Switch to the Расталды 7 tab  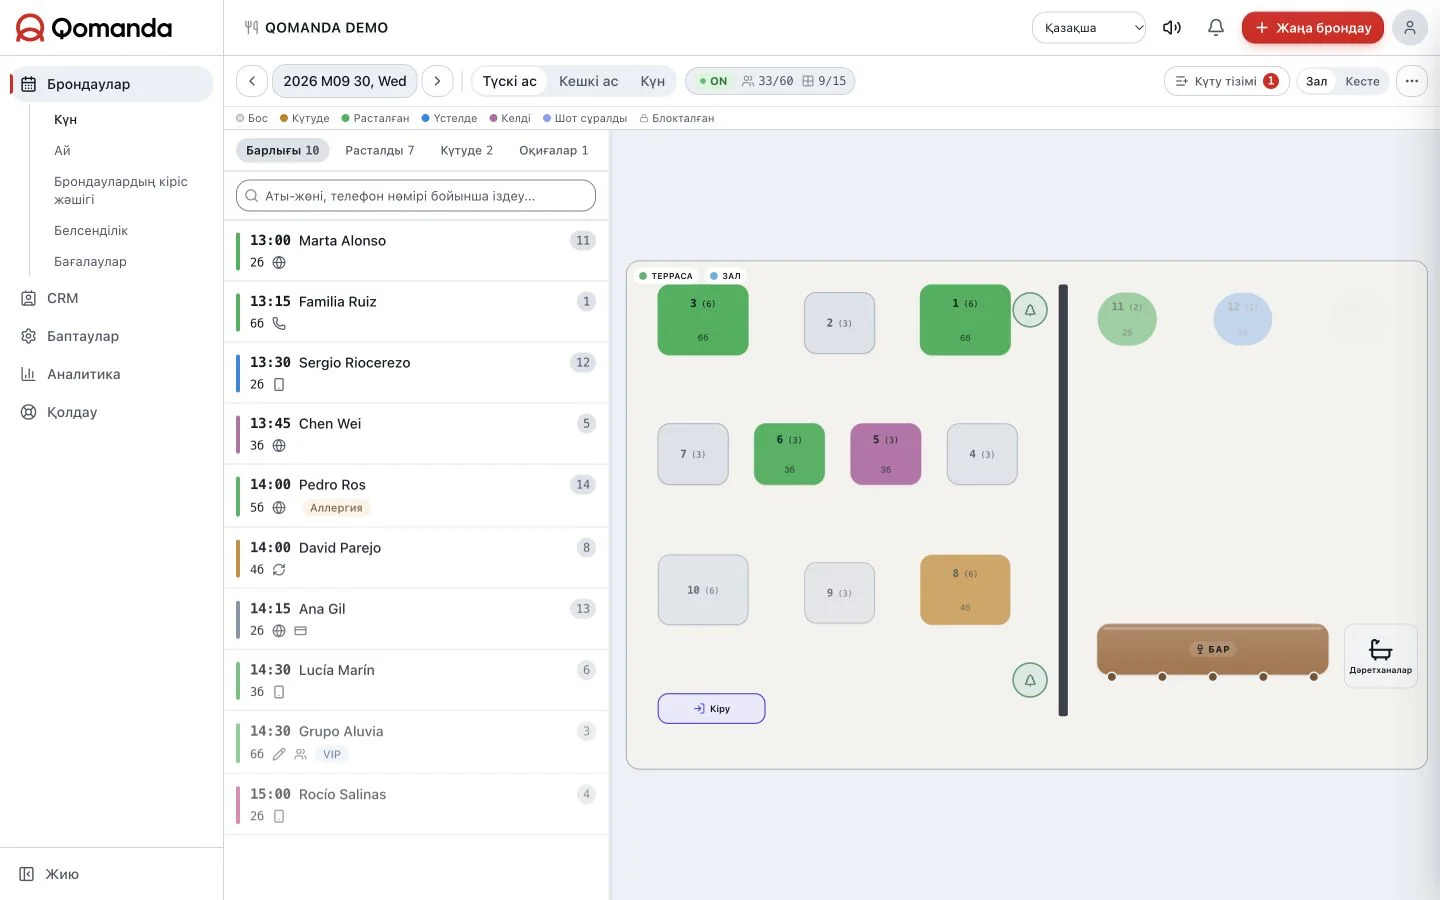coord(379,150)
